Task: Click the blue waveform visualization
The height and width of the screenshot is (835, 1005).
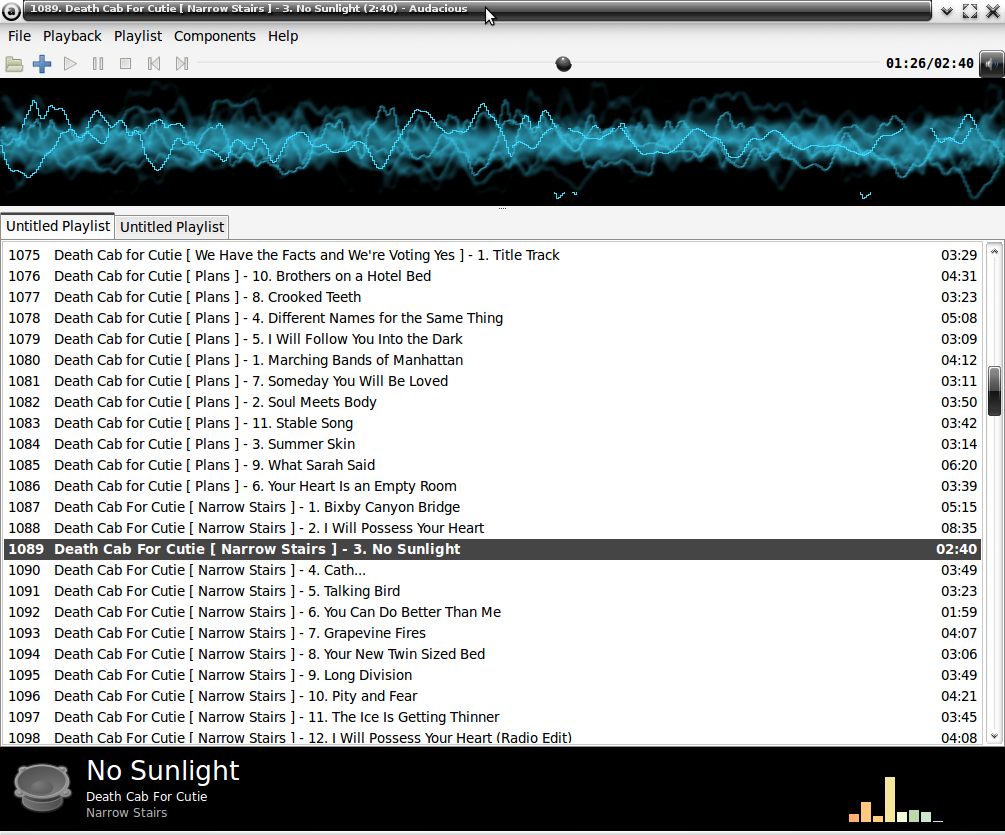Action: 502,142
